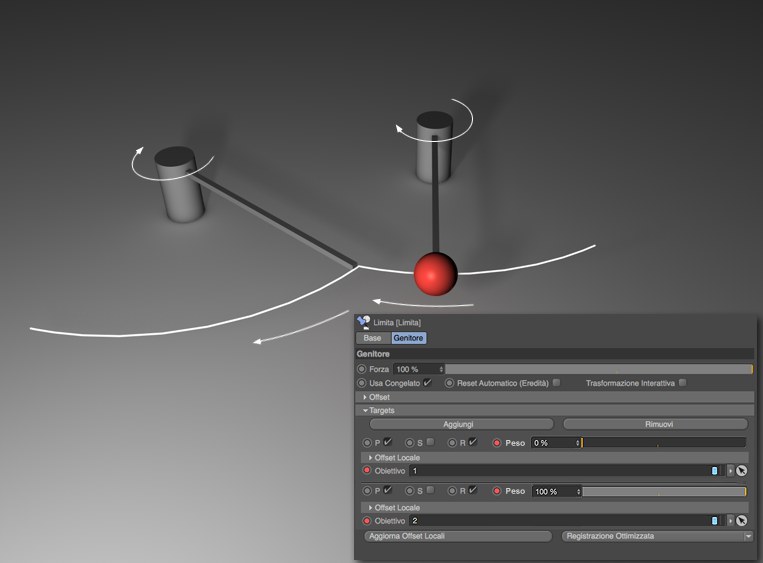Screen dimensions: 763x563
Task: Select the Genitore tab
Action: (408, 338)
